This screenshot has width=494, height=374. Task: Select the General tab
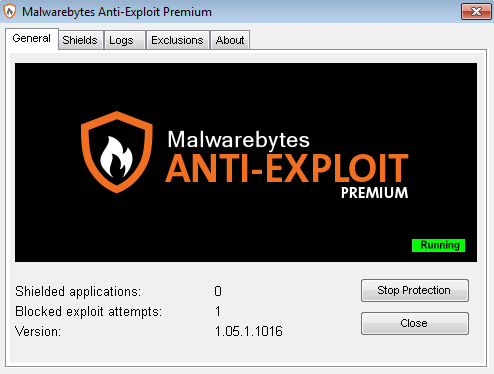[32, 39]
